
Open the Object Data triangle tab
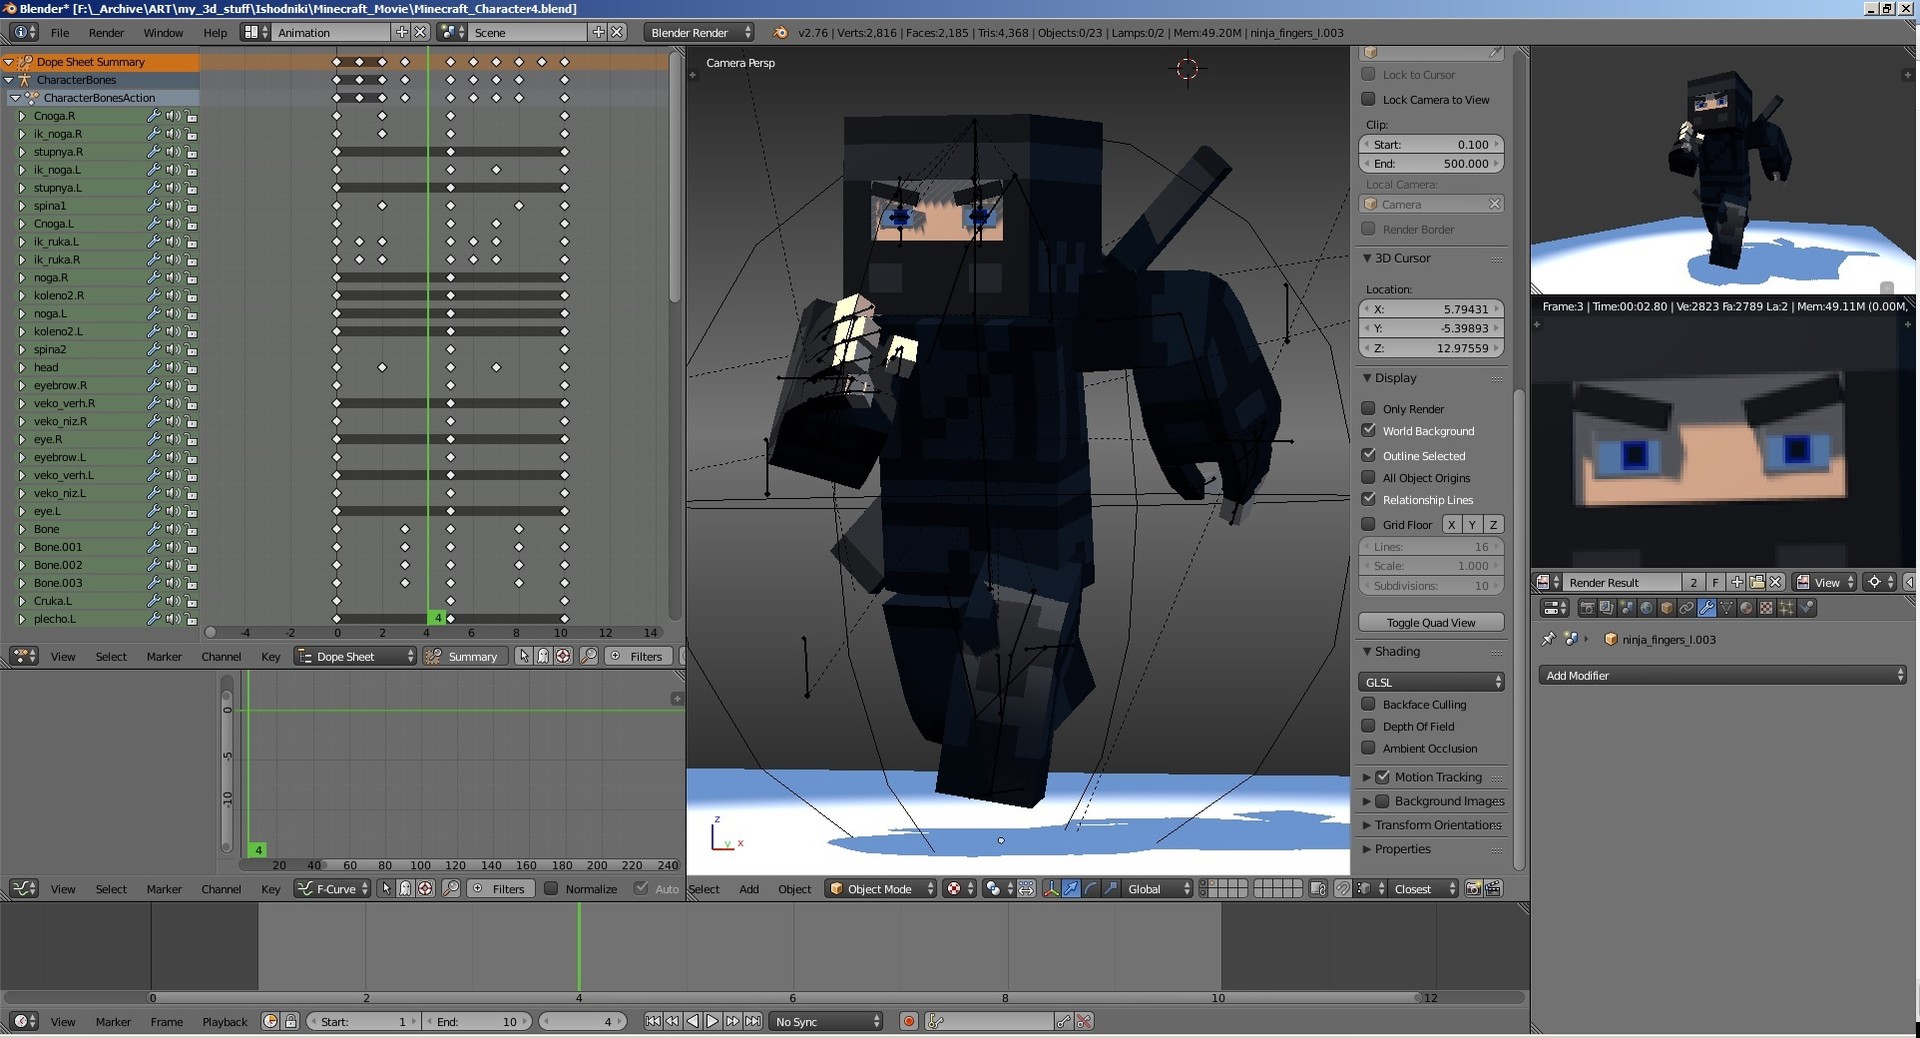(x=1726, y=607)
